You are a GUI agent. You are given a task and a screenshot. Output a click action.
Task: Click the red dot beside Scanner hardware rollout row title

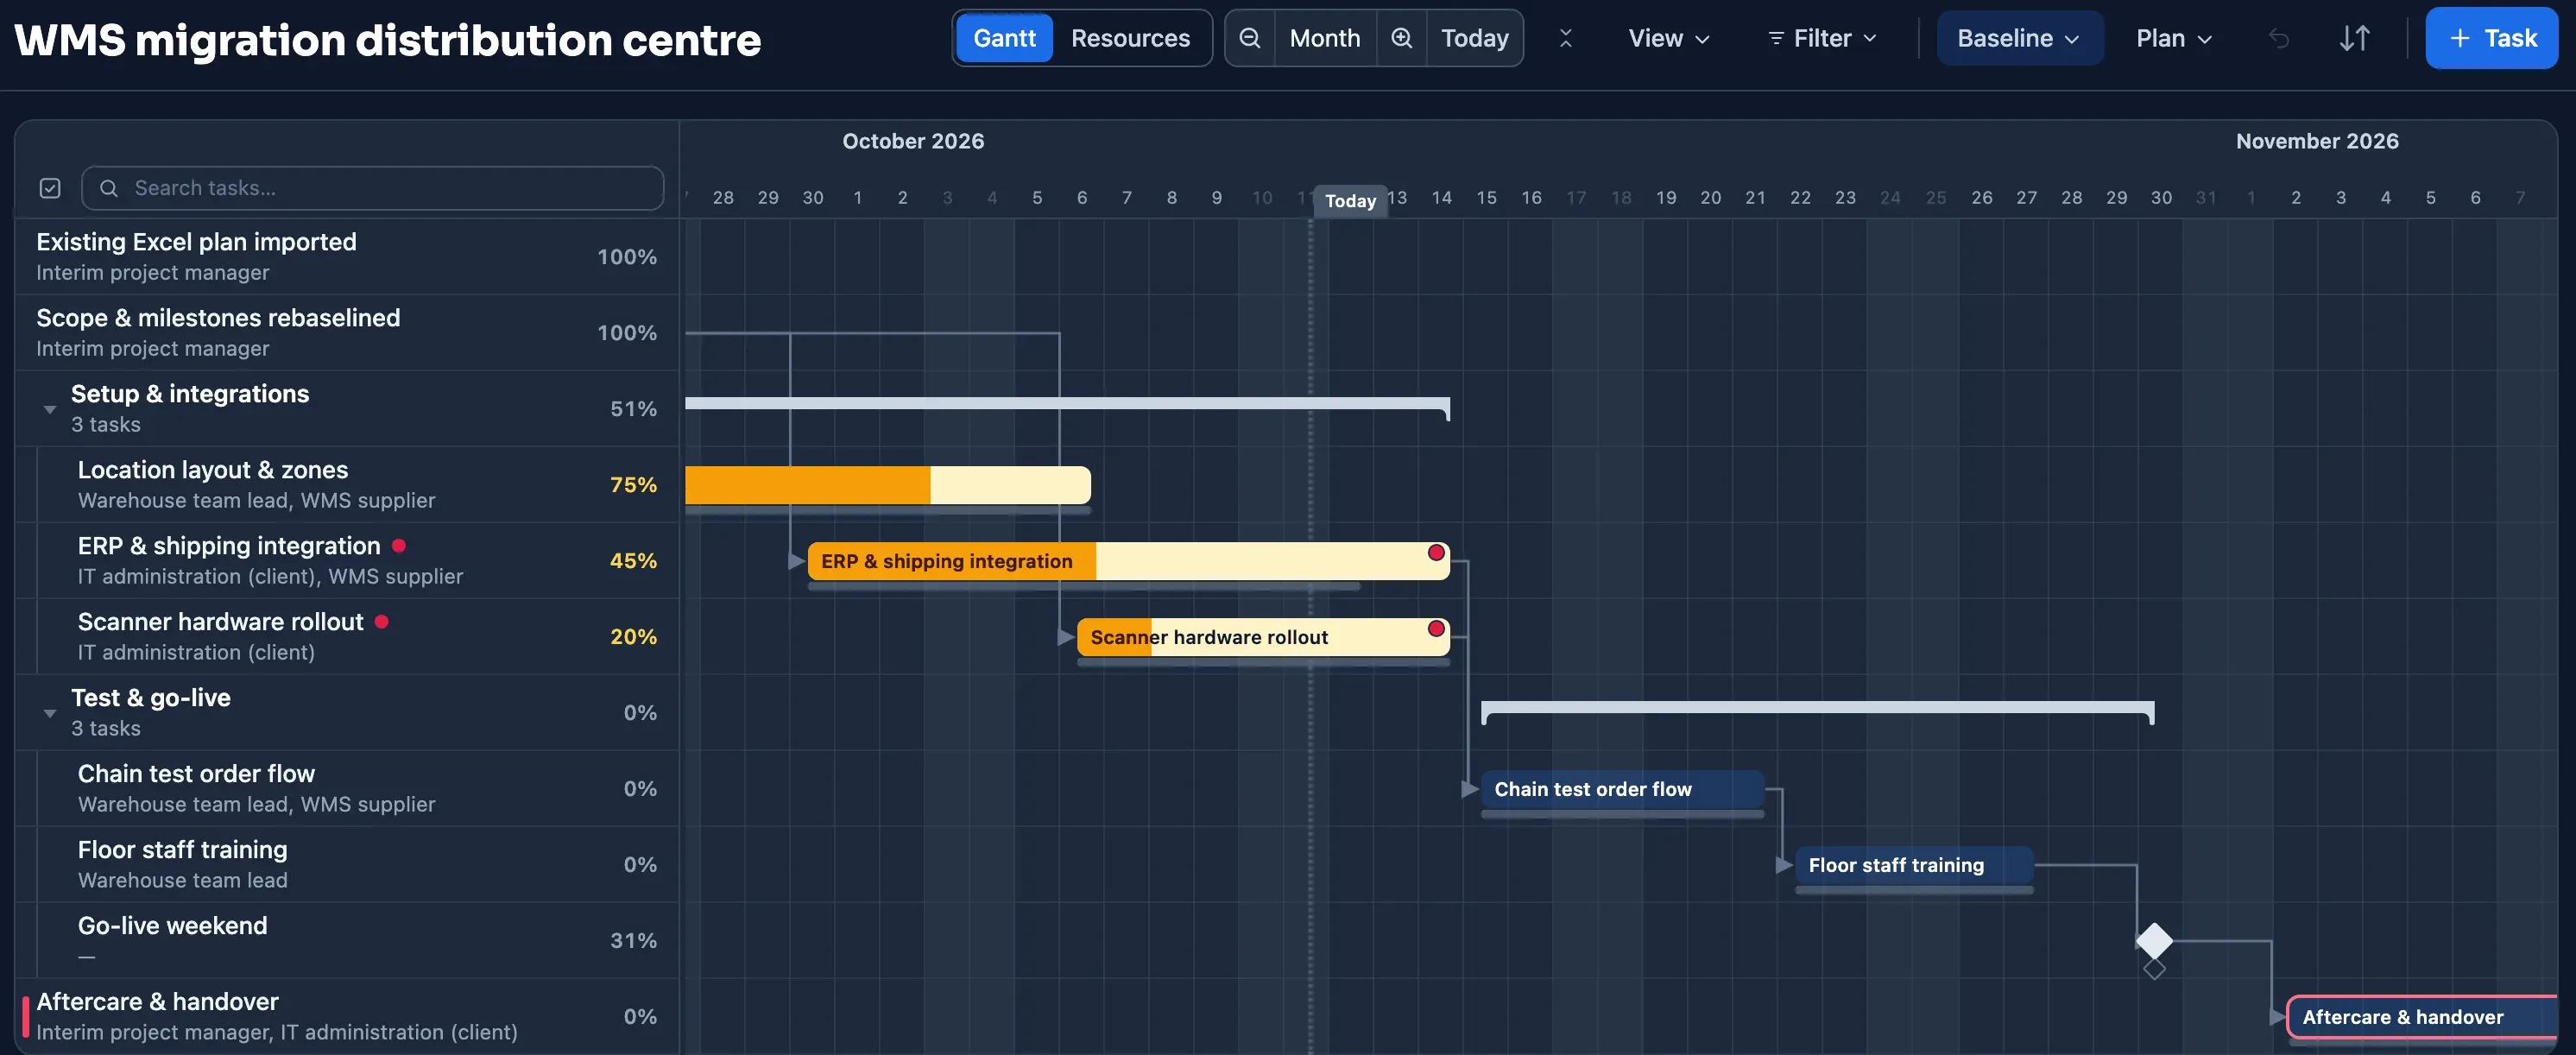click(381, 621)
